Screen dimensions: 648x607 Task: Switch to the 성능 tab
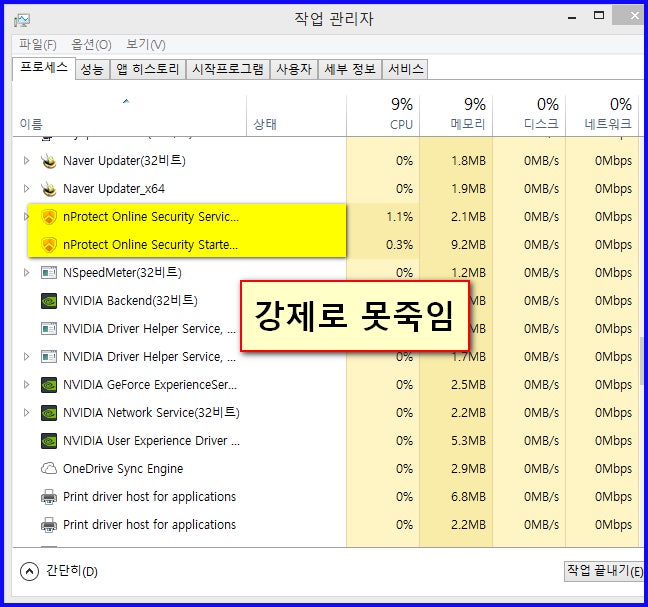click(92, 69)
